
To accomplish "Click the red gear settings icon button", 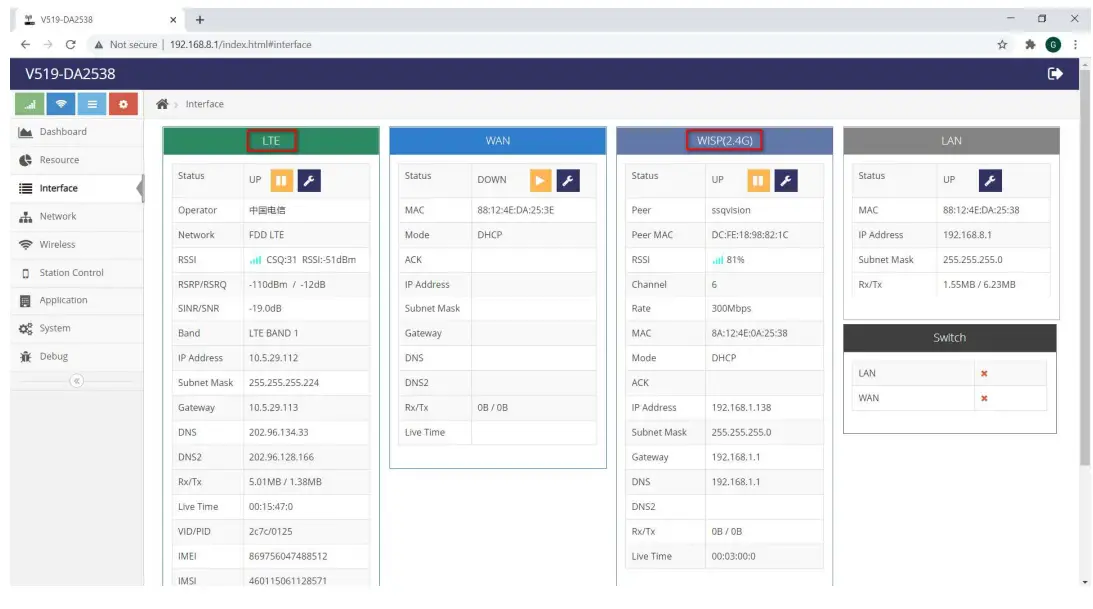I will (123, 105).
